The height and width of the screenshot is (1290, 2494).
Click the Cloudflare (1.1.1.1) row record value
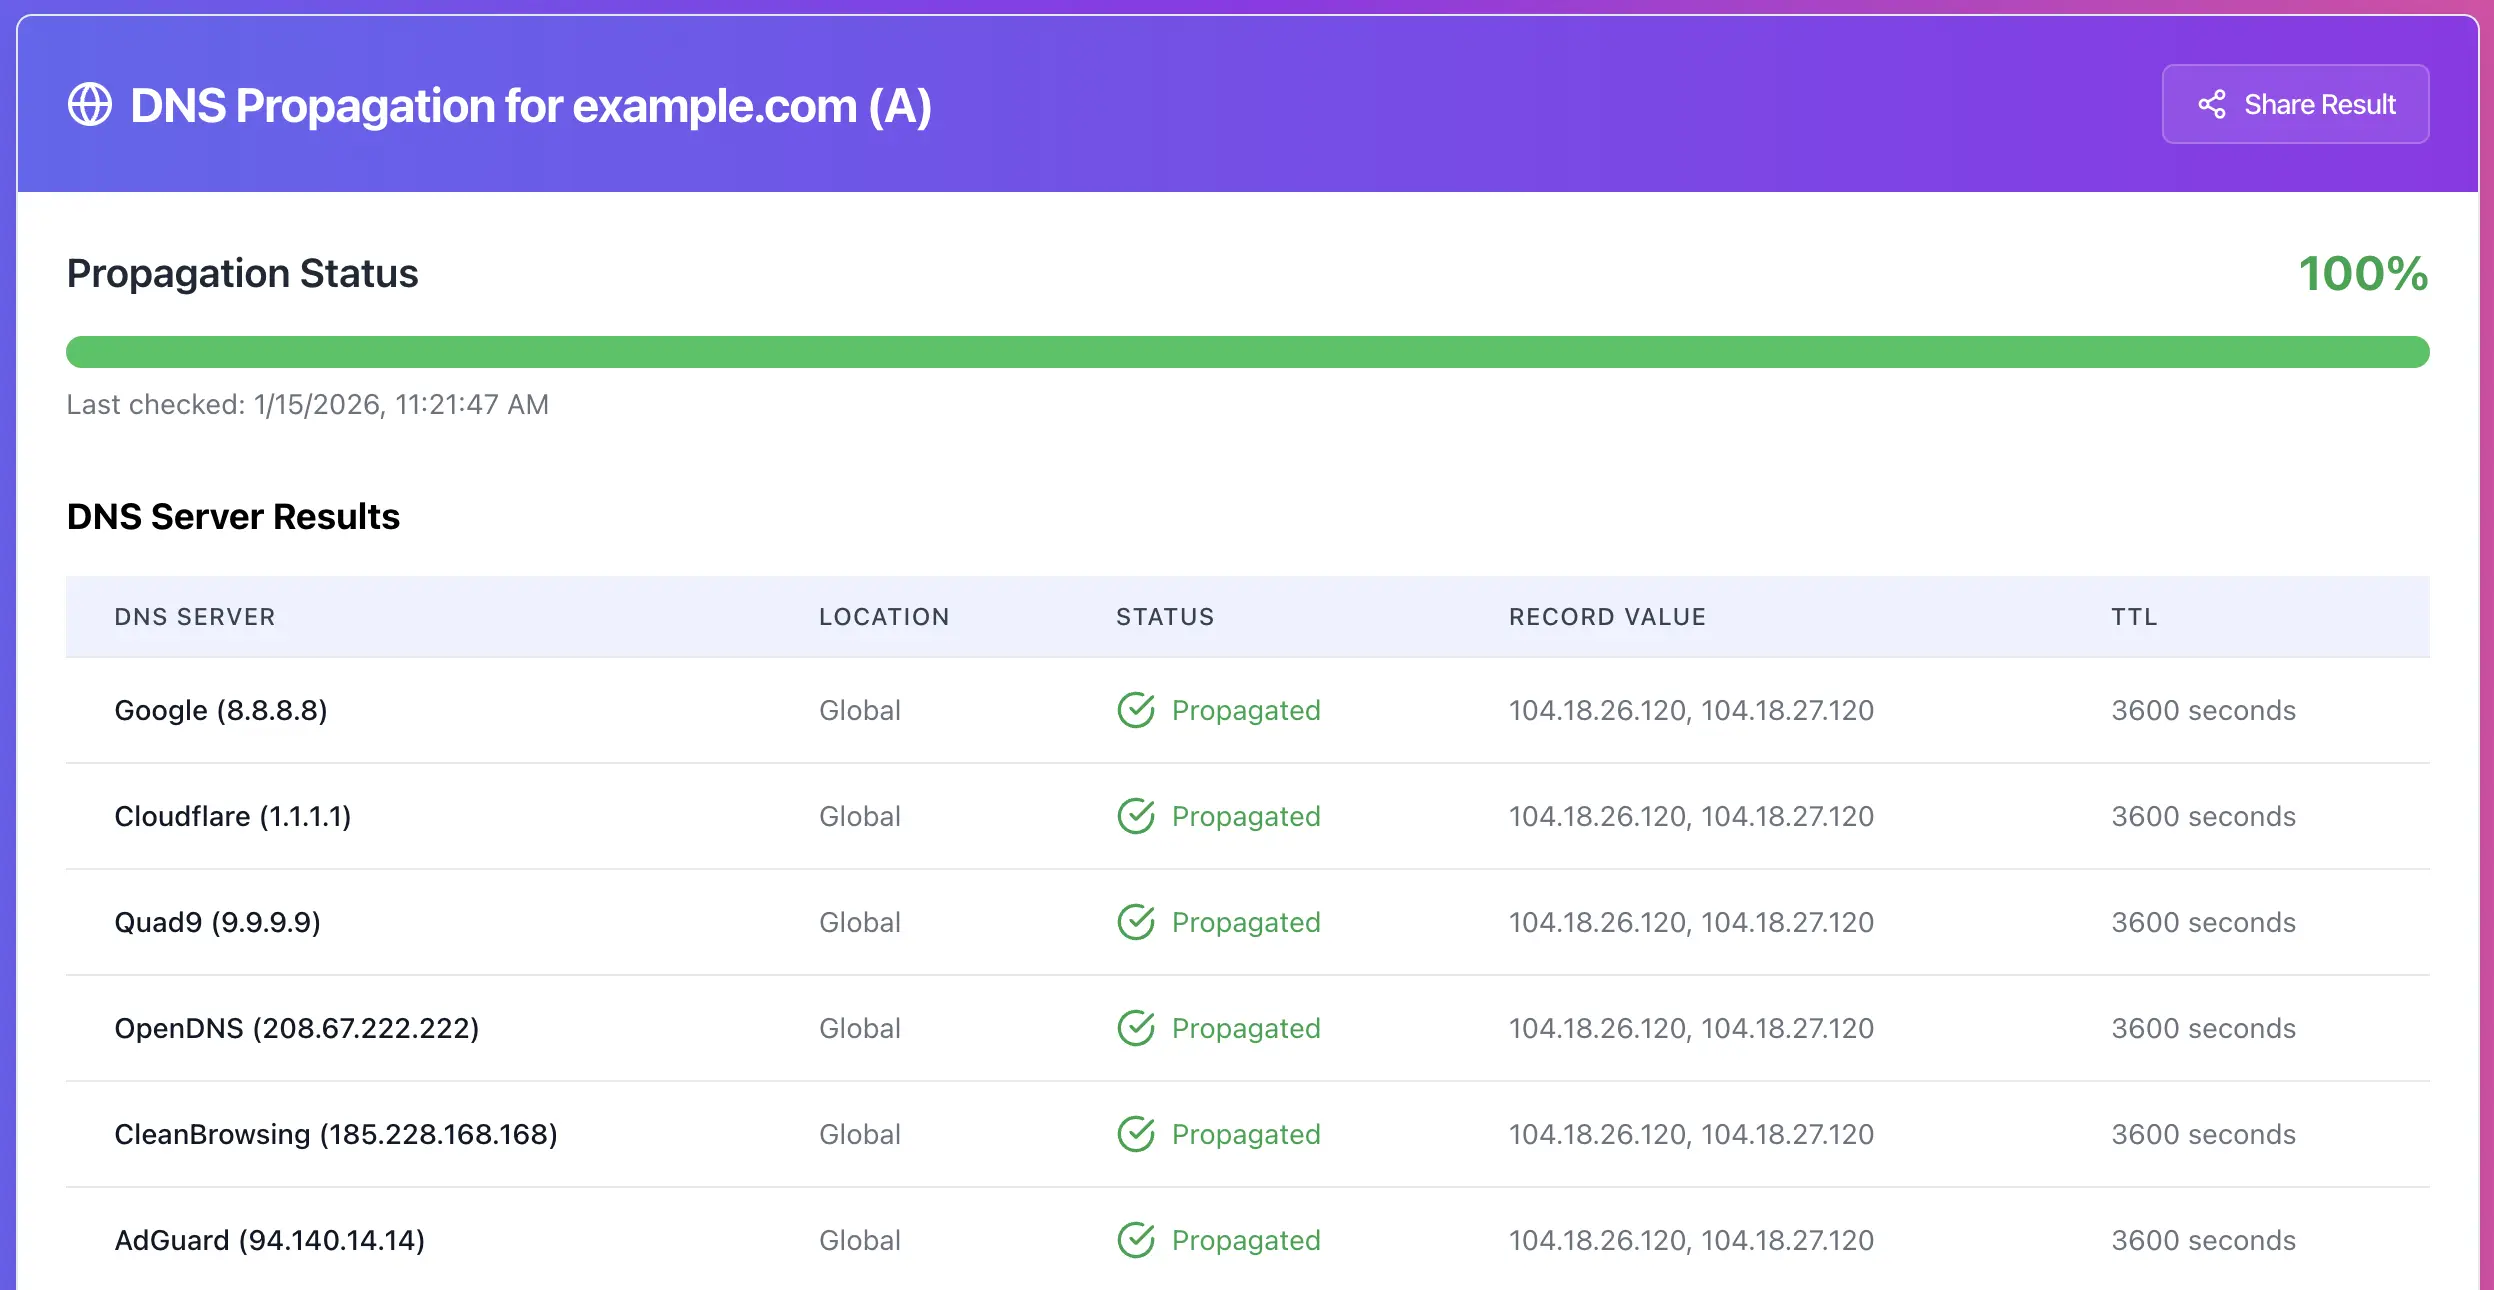1690,816
